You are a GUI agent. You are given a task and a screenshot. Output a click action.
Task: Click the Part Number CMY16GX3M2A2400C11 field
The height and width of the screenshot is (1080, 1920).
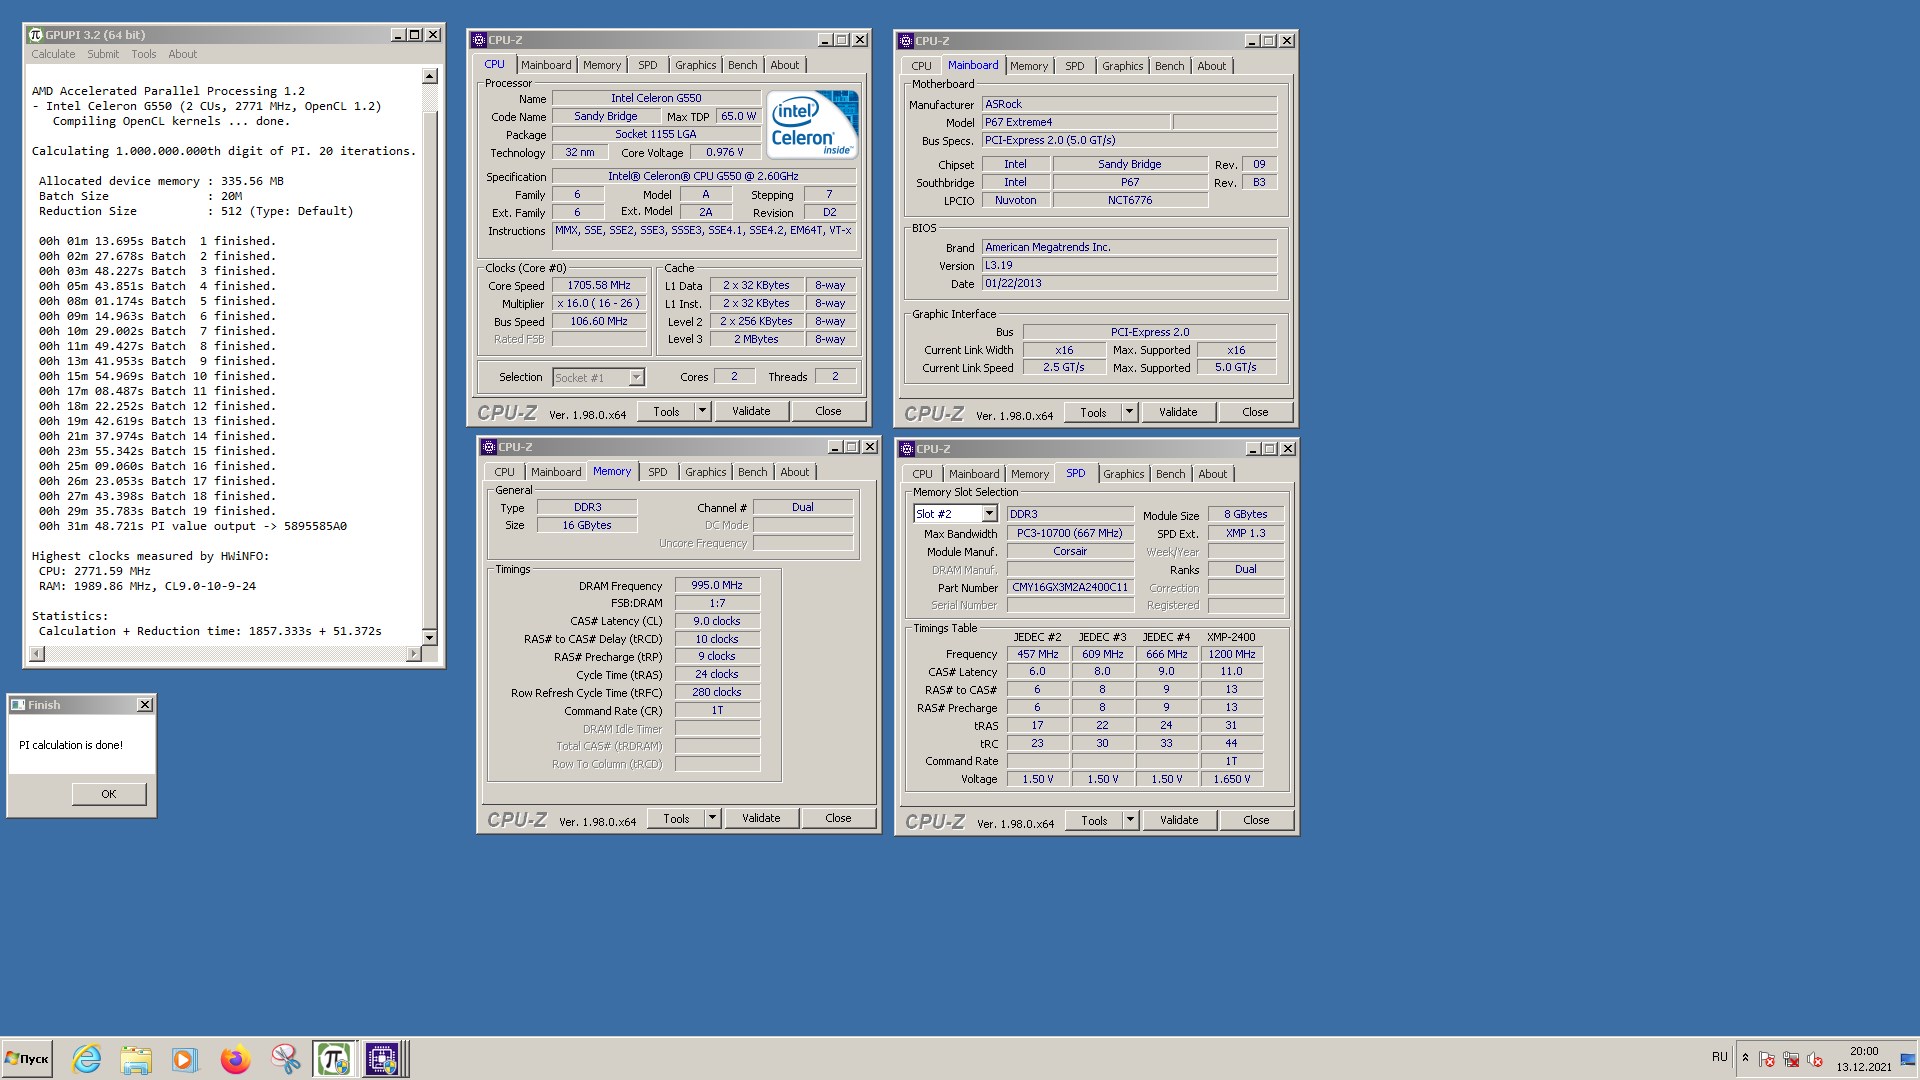[1070, 587]
